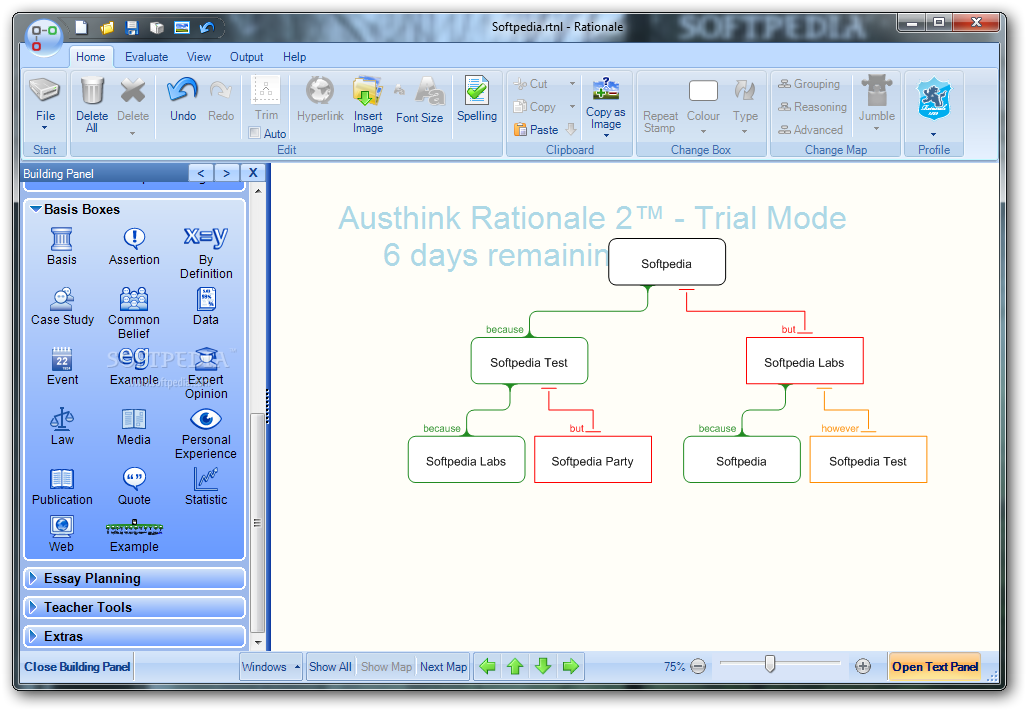
Task: Click the Show All button
Action: 330,666
